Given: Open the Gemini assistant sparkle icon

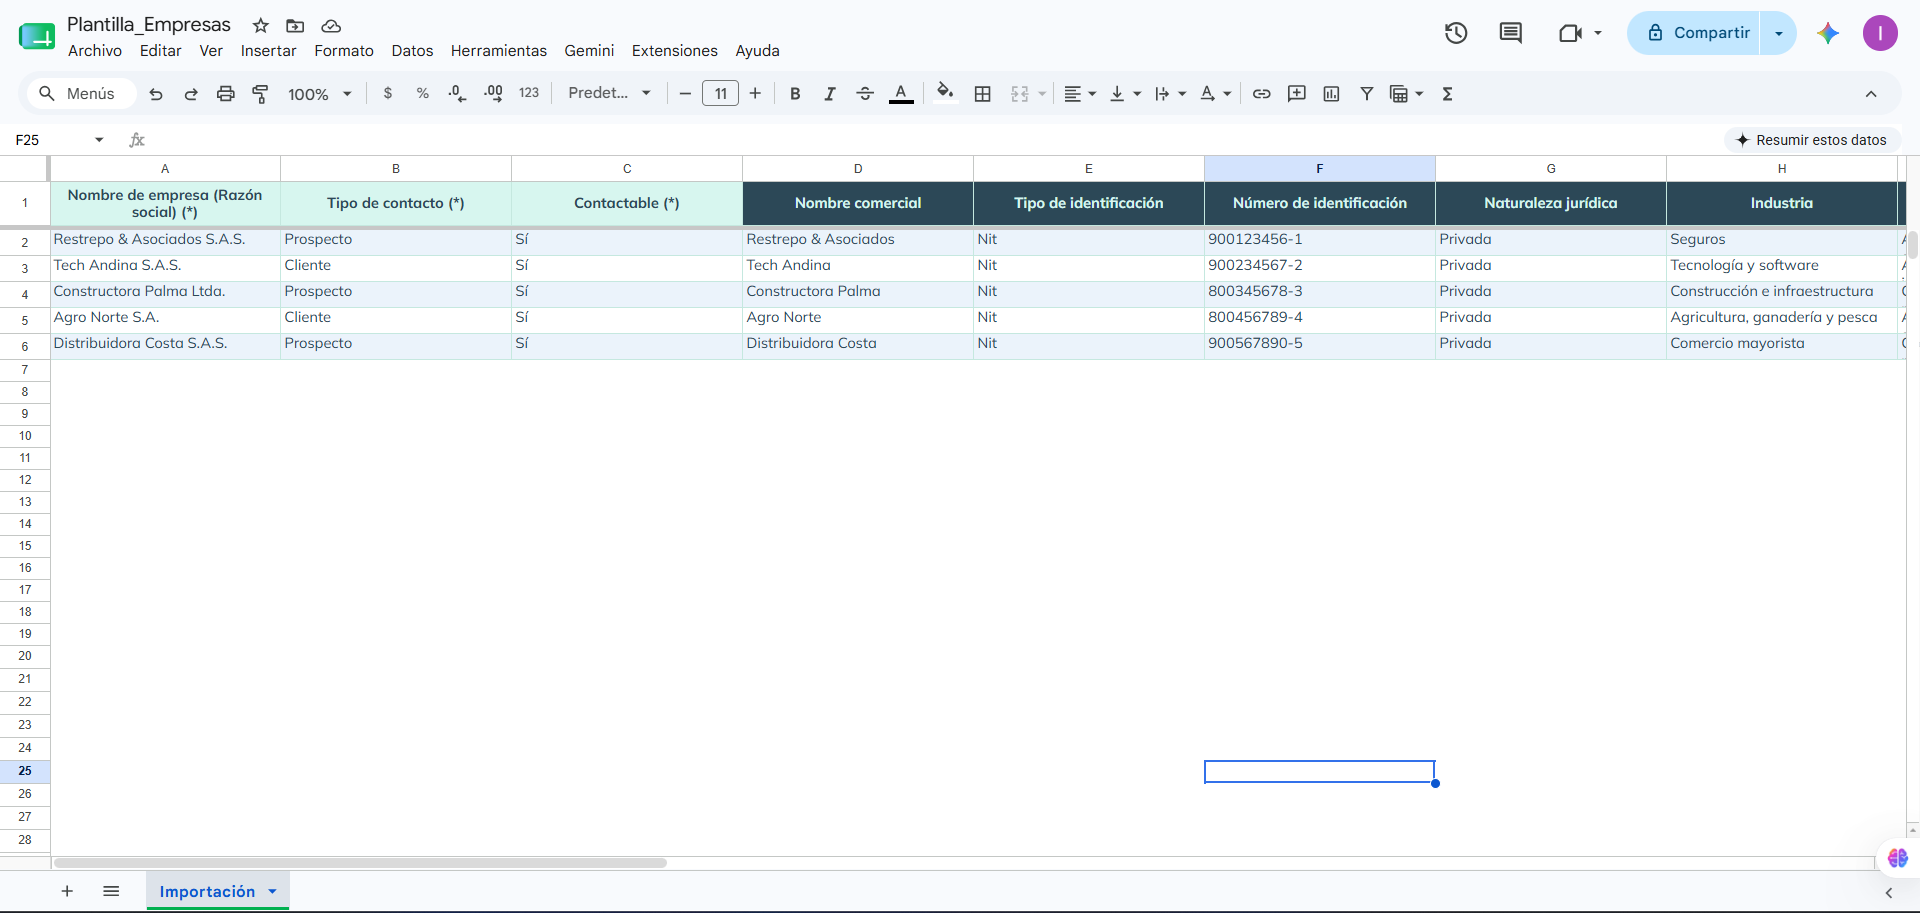Looking at the screenshot, I should (x=1828, y=33).
